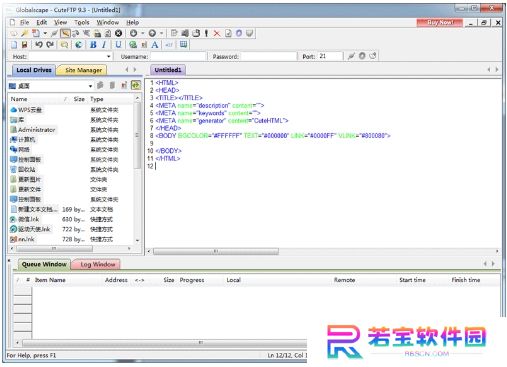
Task: Click the red X delete icon
Action: tap(217, 33)
